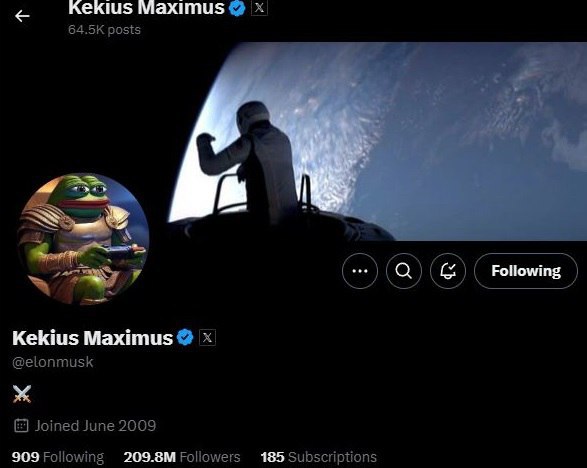Open the Pepe frog profile picture
Image resolution: width=587 pixels, height=468 pixels.
coord(83,239)
